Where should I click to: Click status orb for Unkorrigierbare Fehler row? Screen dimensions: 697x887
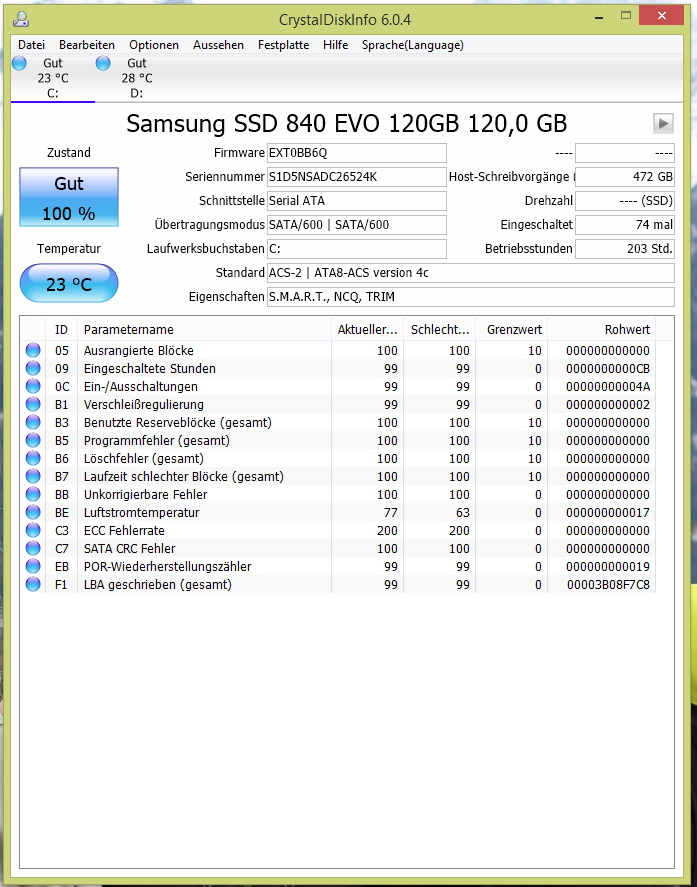pos(33,494)
